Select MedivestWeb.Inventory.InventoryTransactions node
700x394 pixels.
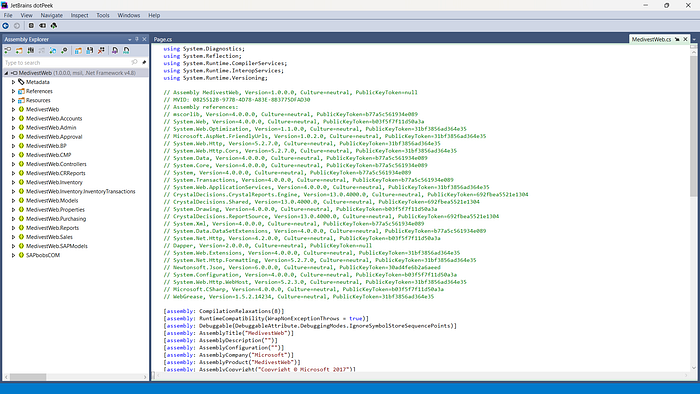(80, 191)
